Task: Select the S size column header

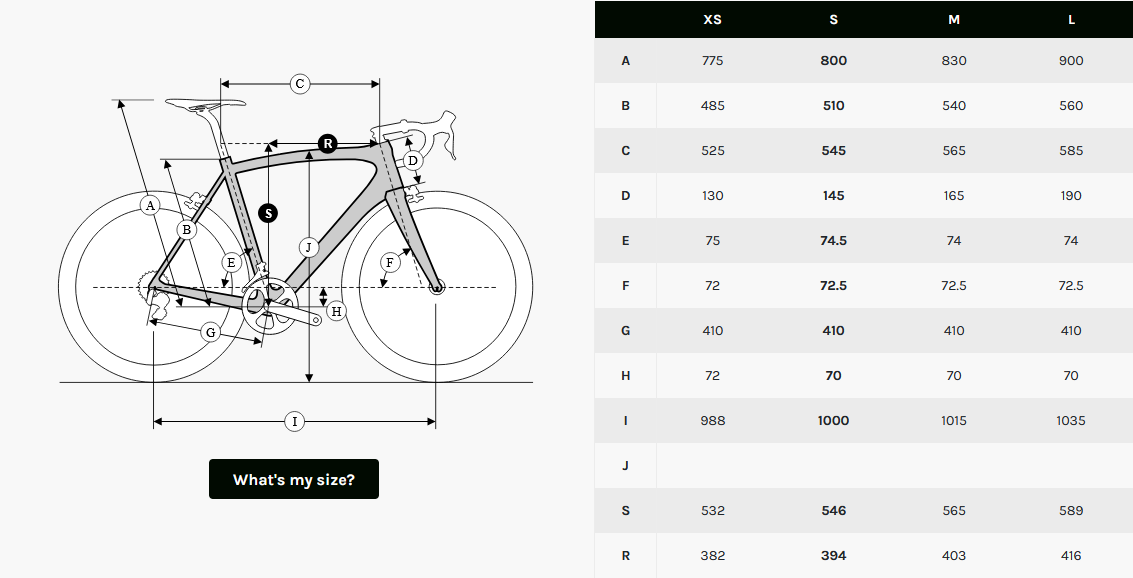Action: pyautogui.click(x=833, y=20)
